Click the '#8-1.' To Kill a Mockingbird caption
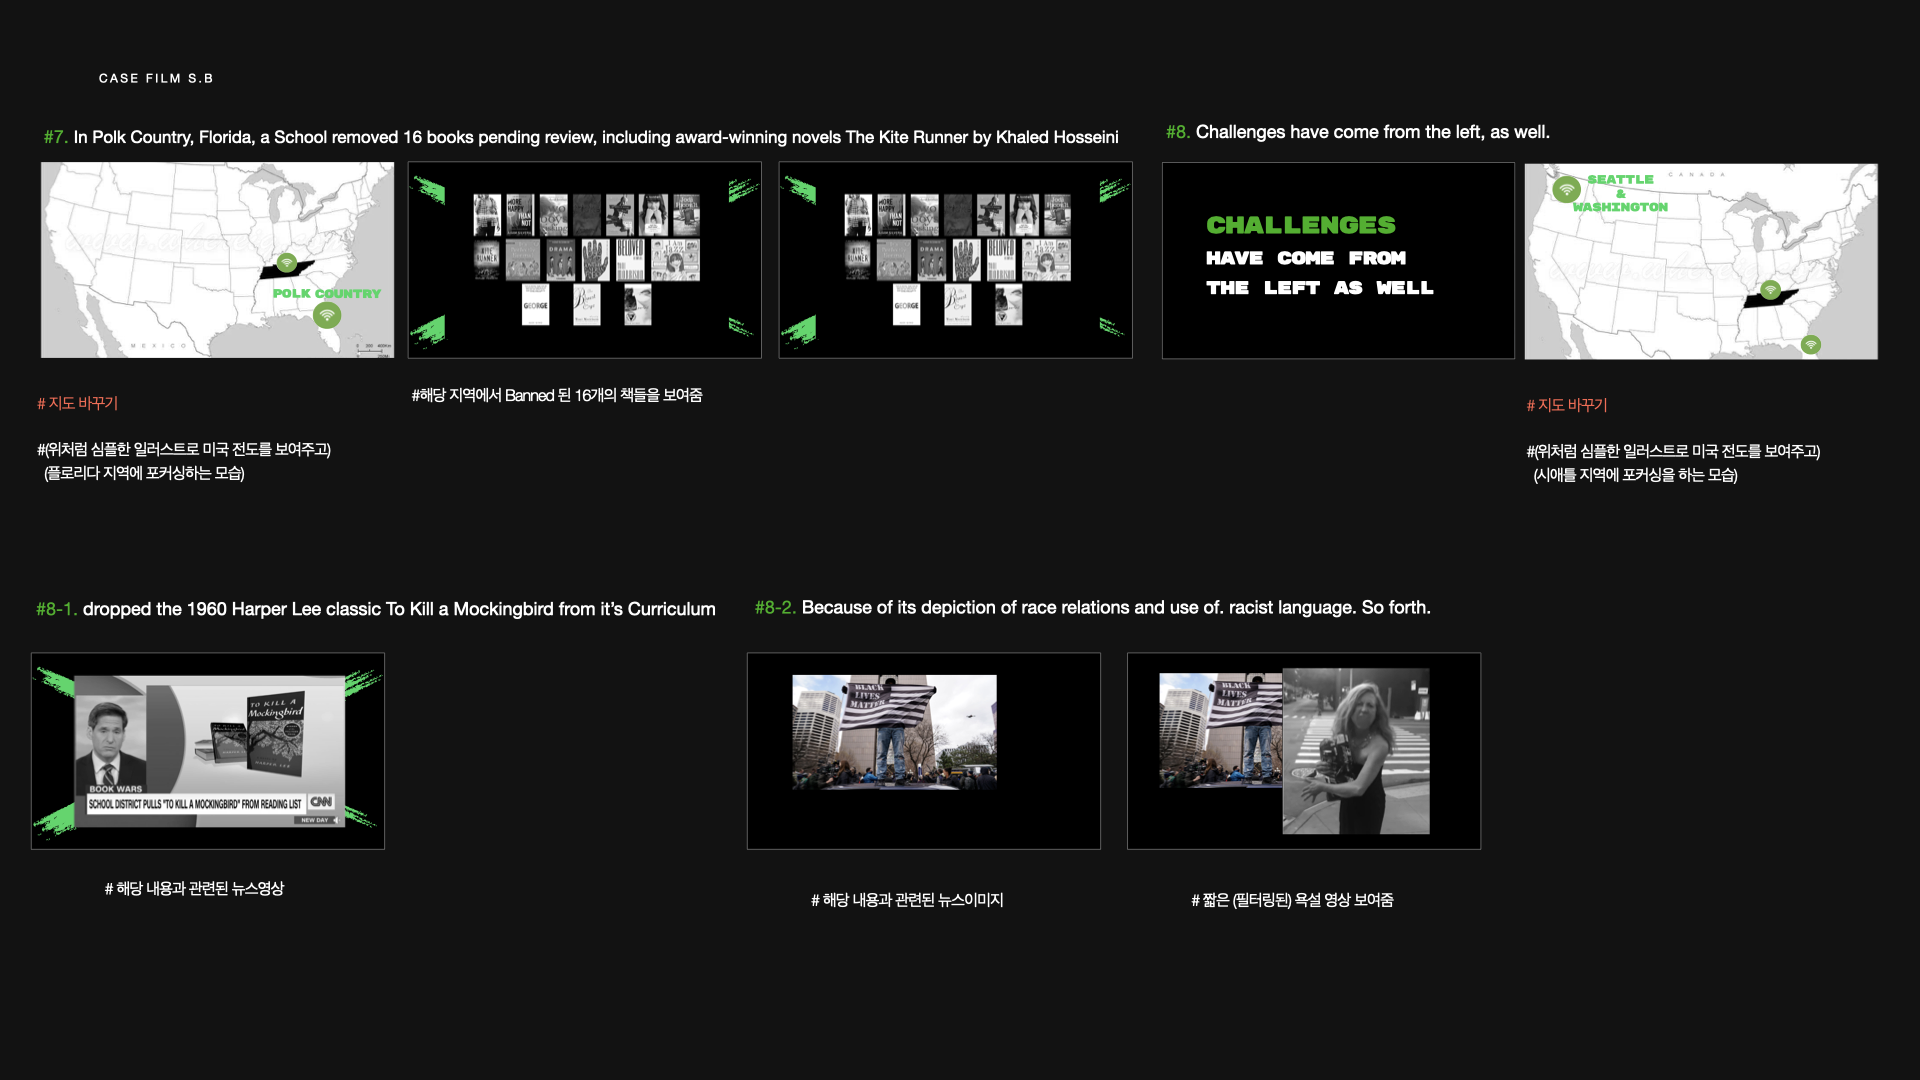Image resolution: width=1920 pixels, height=1080 pixels. [x=376, y=609]
